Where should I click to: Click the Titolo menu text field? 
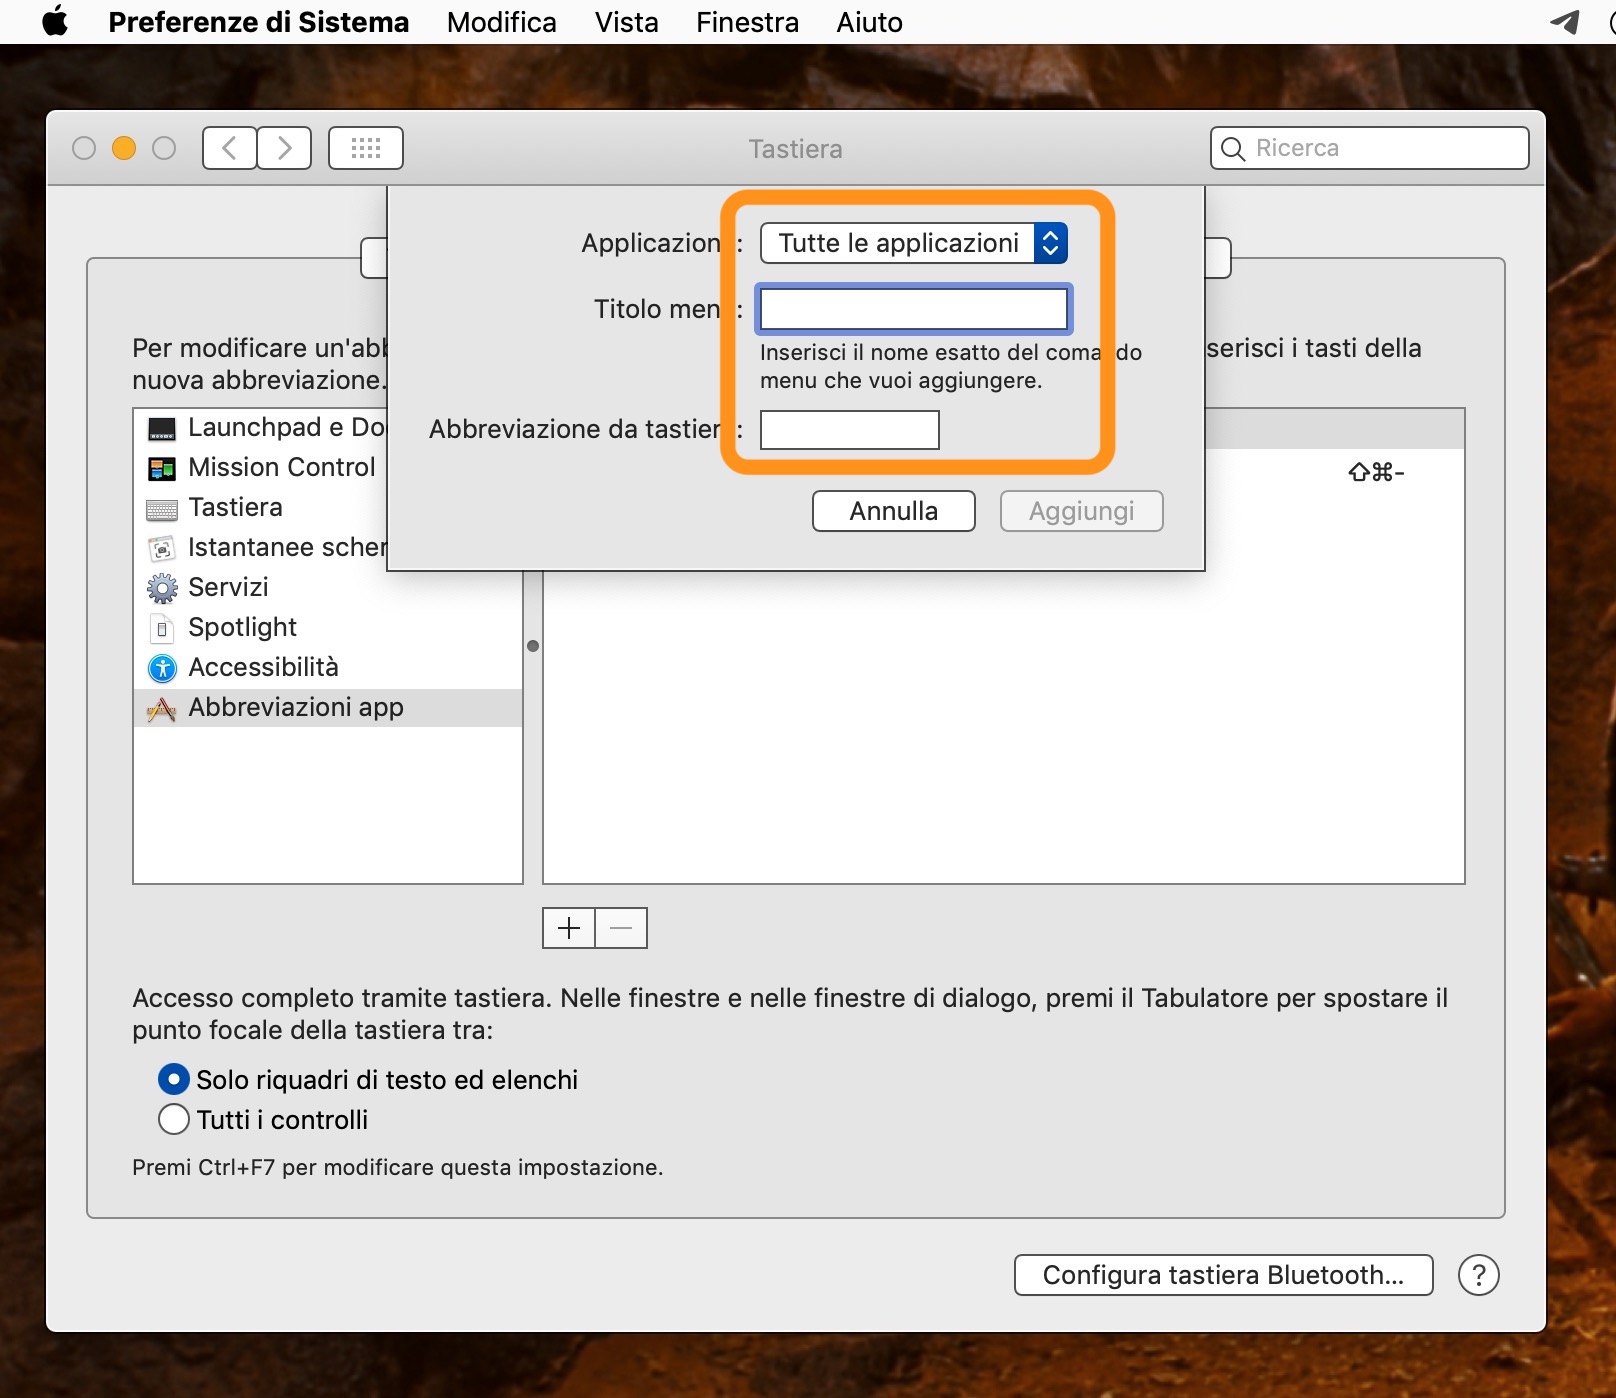click(x=914, y=309)
